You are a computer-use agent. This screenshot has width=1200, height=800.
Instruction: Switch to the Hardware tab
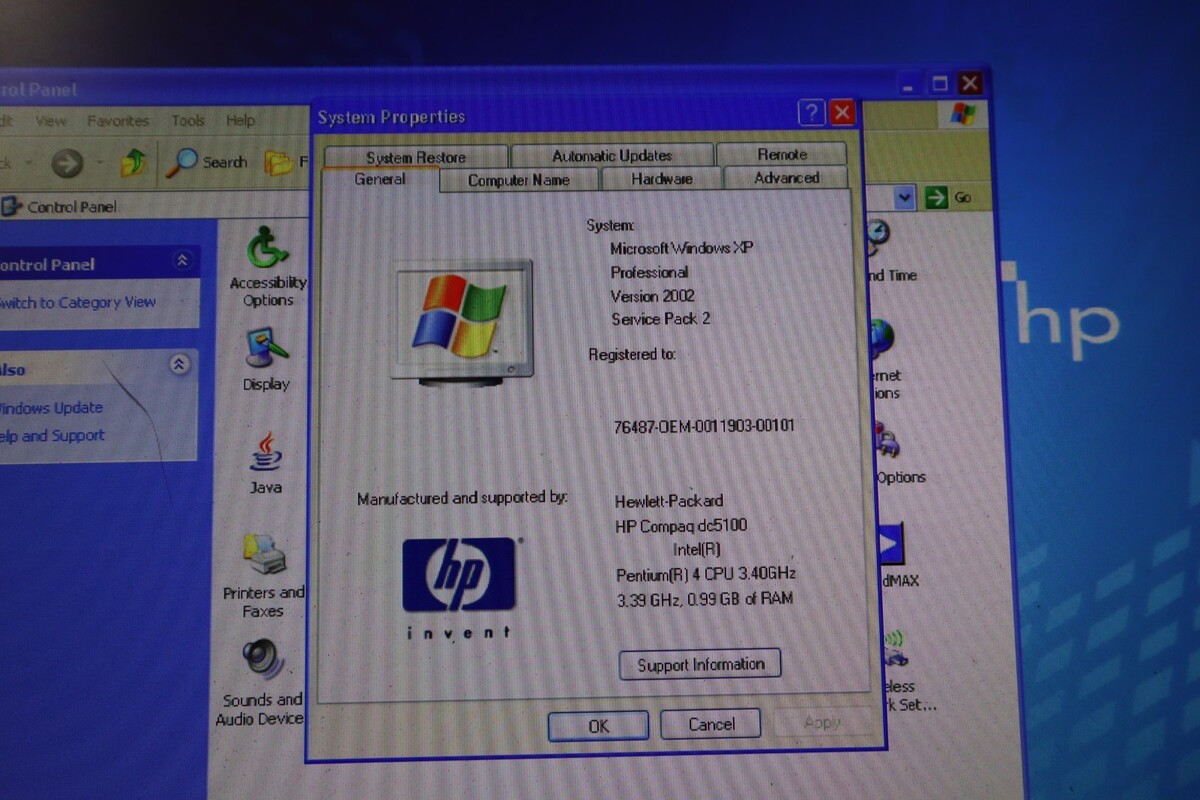tap(661, 179)
